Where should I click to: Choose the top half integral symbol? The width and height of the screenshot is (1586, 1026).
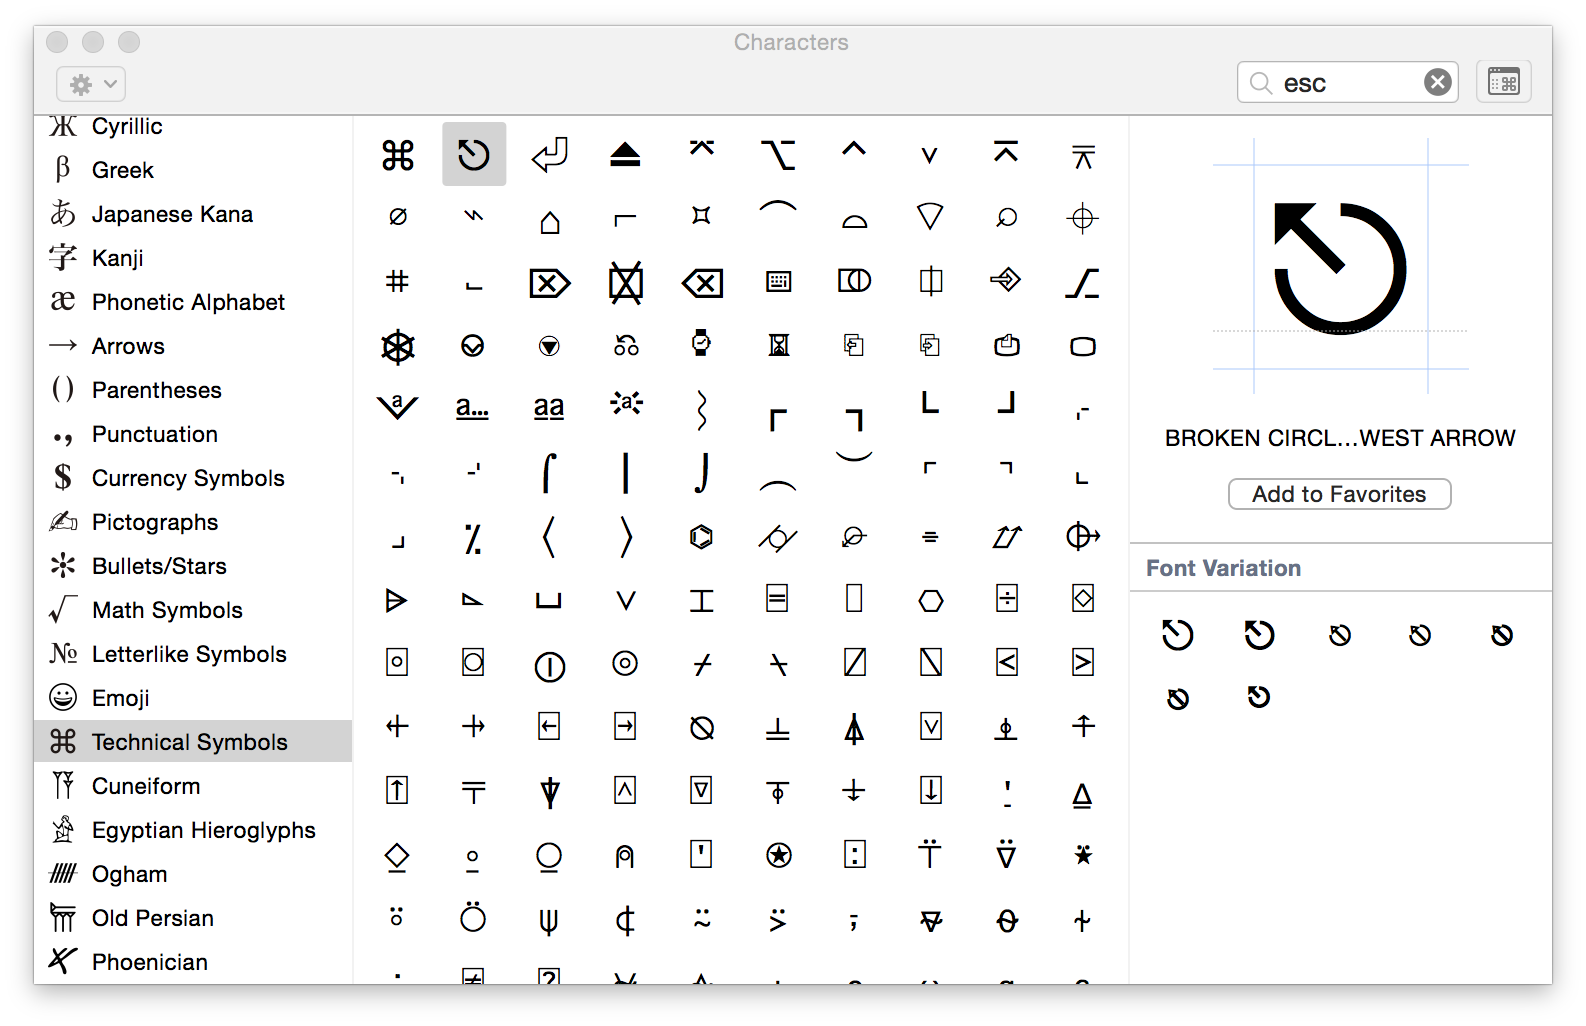pyautogui.click(x=549, y=472)
